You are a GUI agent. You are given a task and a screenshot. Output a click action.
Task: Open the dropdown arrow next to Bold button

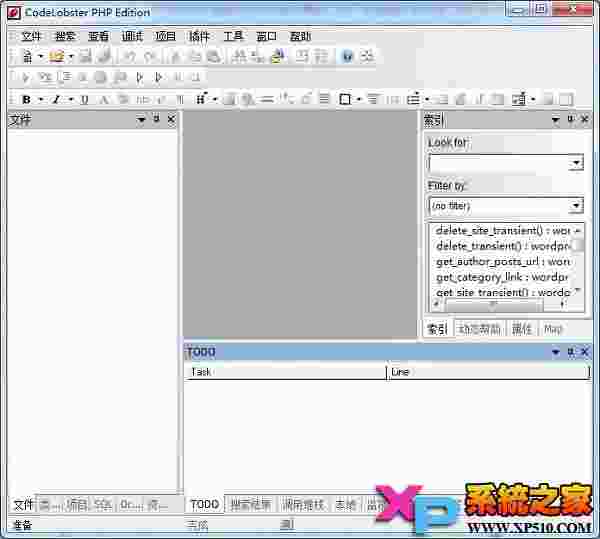(x=41, y=99)
